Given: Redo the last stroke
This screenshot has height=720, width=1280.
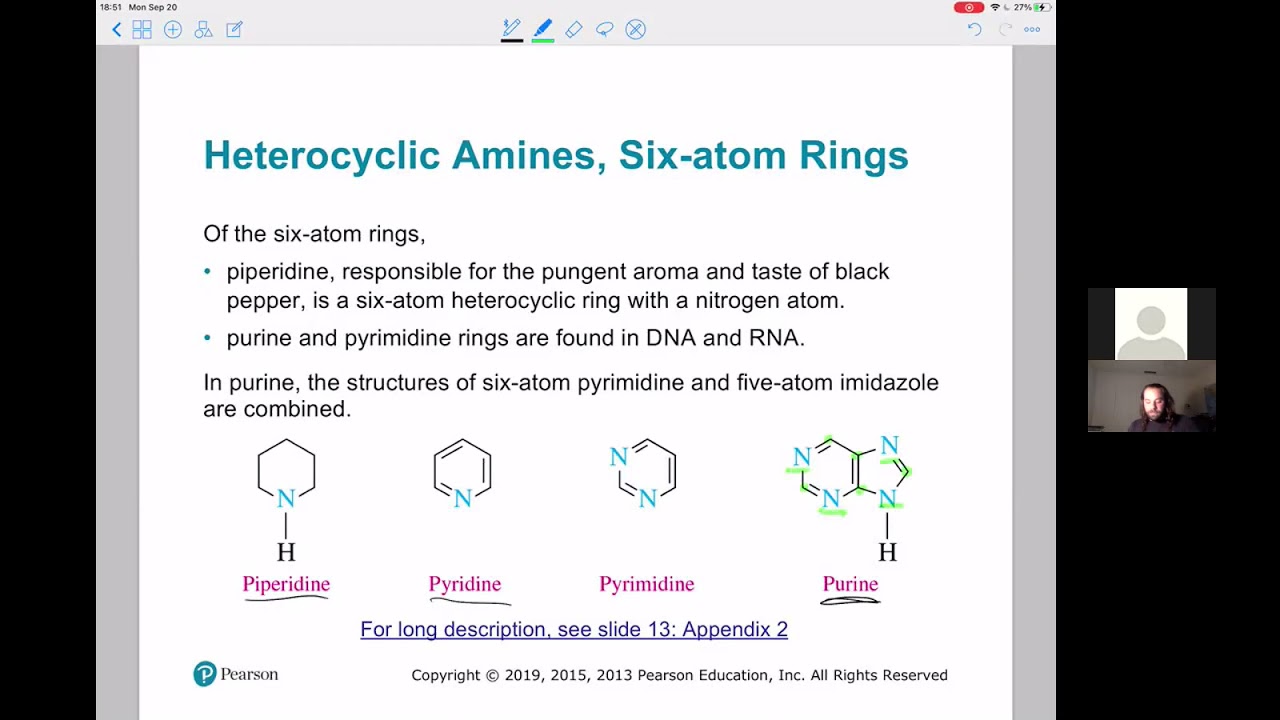Looking at the screenshot, I should point(1005,30).
